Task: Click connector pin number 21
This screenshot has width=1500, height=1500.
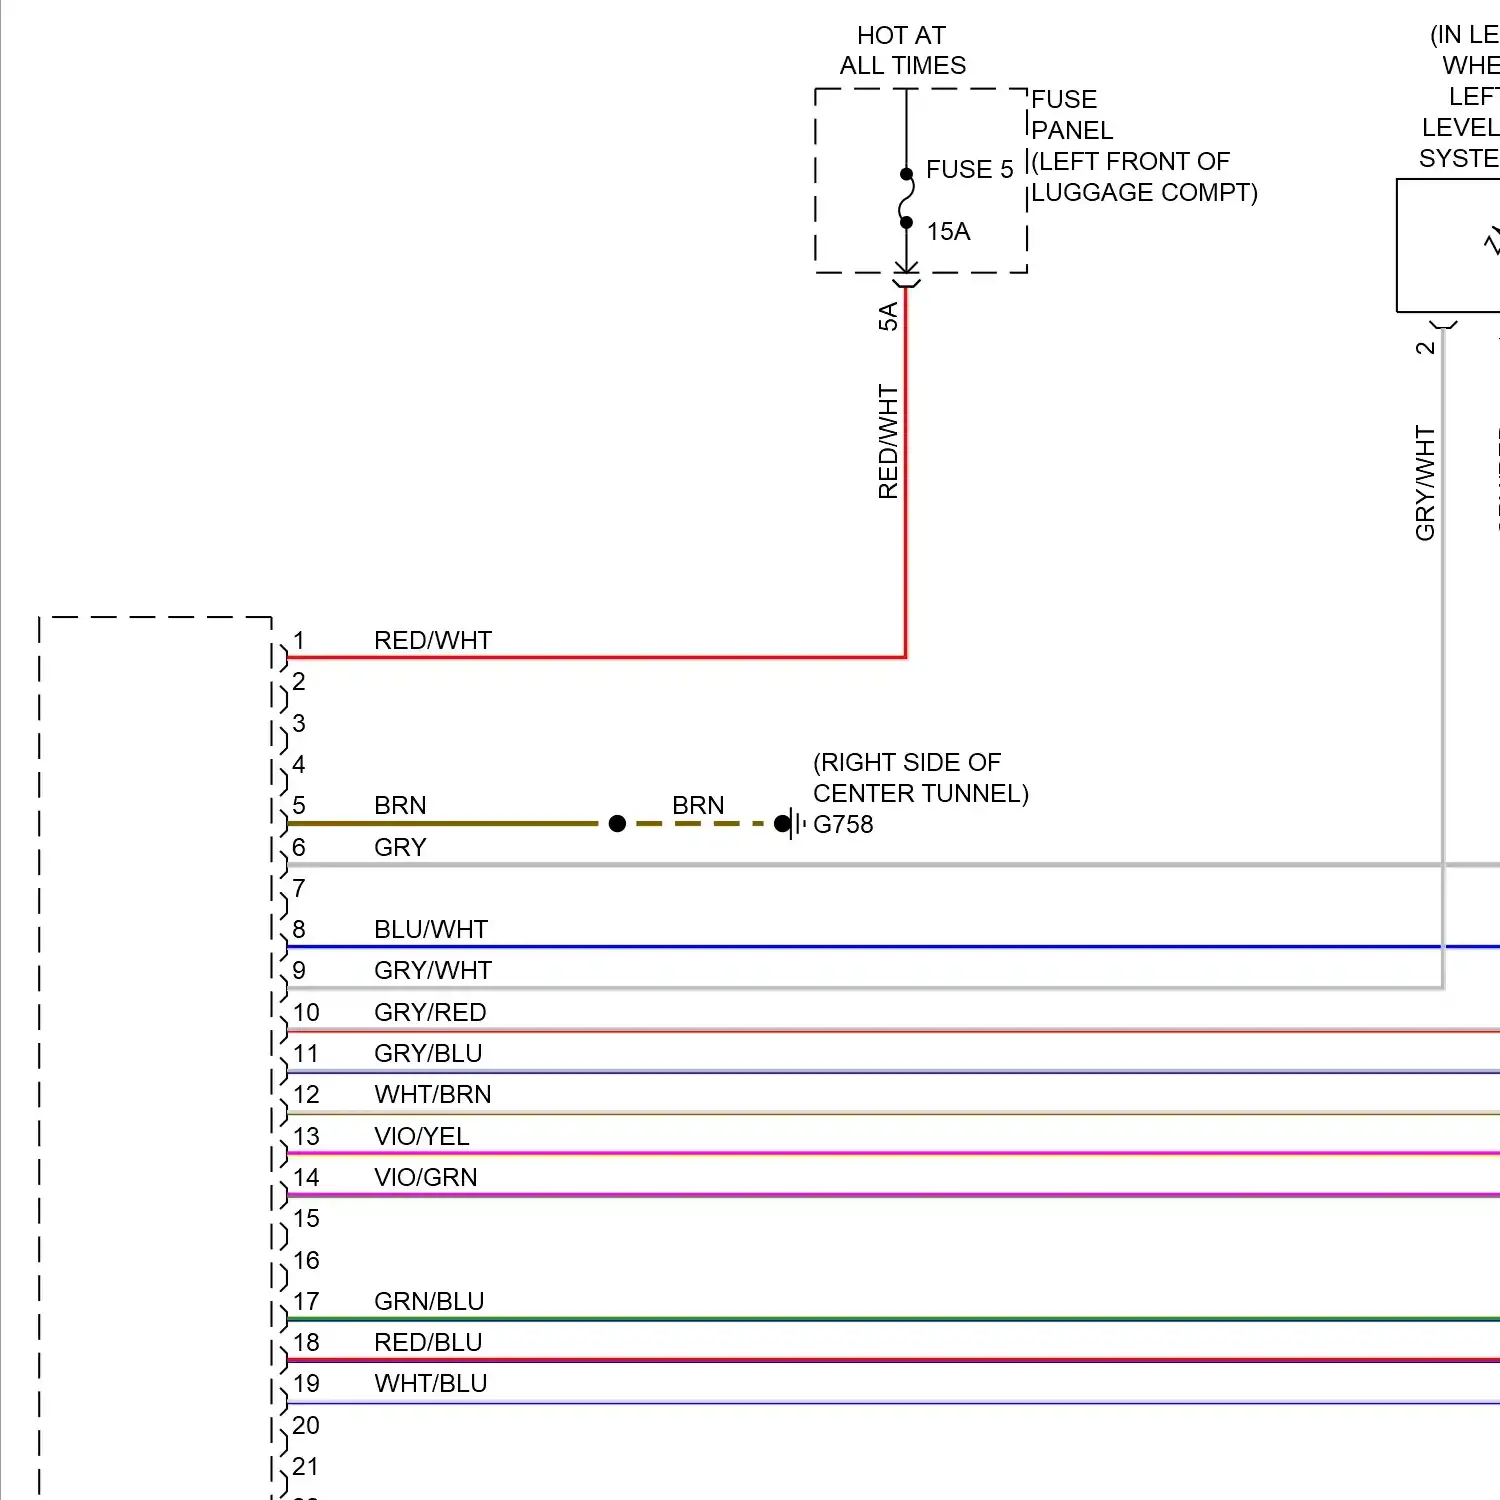Action: 306,1466
